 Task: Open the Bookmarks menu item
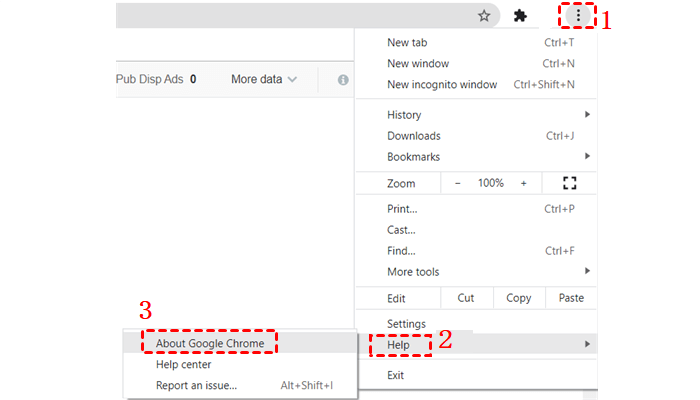pyautogui.click(x=476, y=157)
